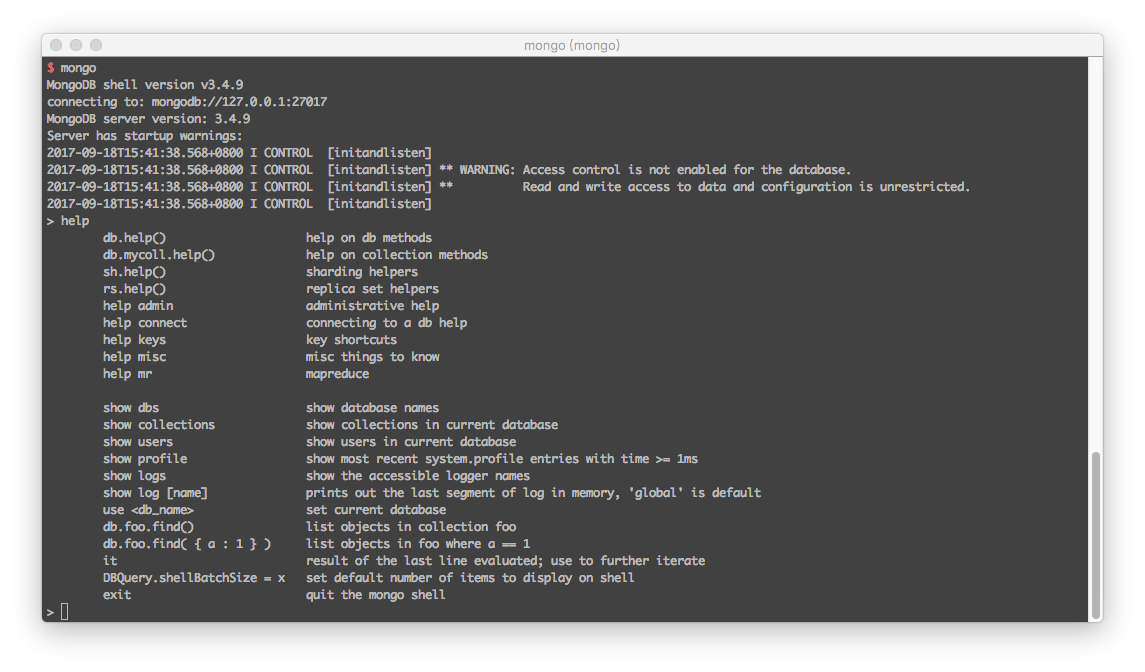Click 'db.mycoll.help()' in help output
1145x672 pixels.
click(159, 254)
